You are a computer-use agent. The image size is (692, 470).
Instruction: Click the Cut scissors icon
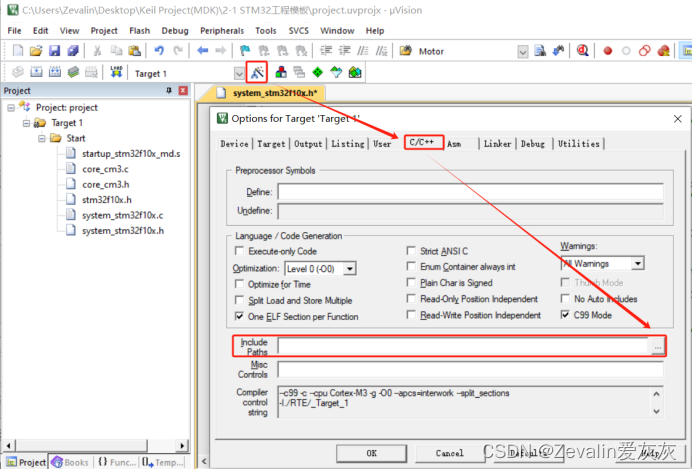tap(97, 51)
